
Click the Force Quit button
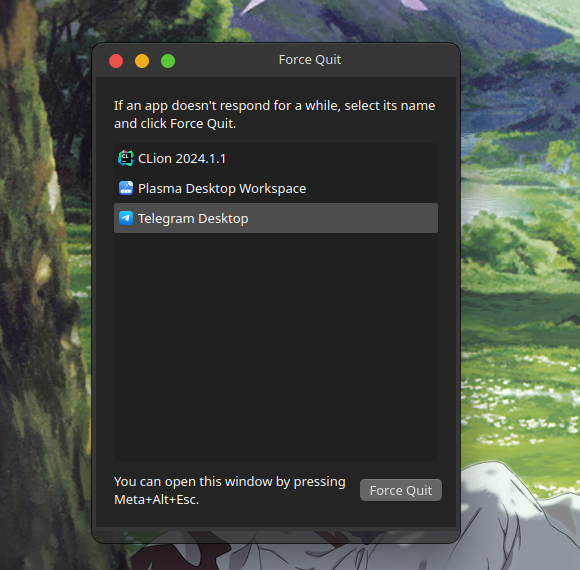tap(401, 490)
